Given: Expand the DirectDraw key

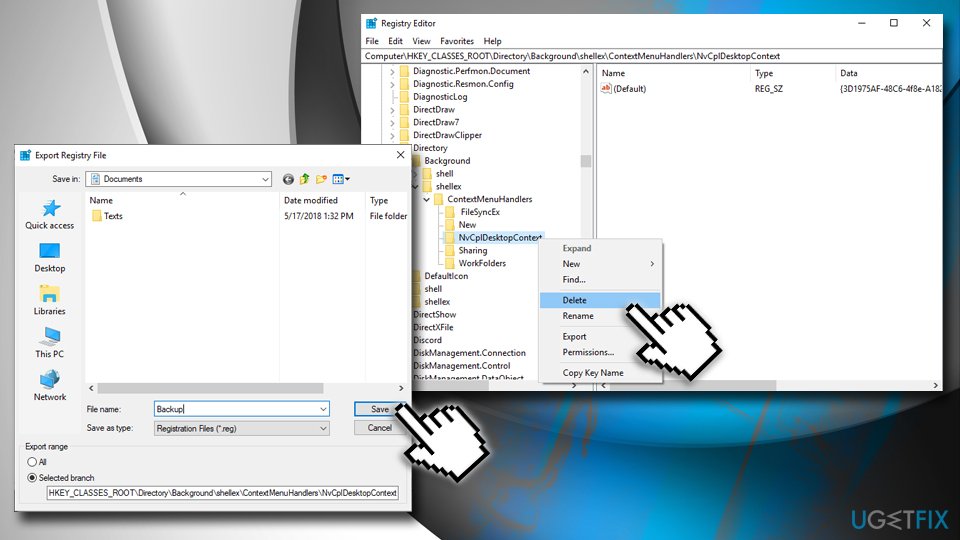Looking at the screenshot, I should [392, 110].
